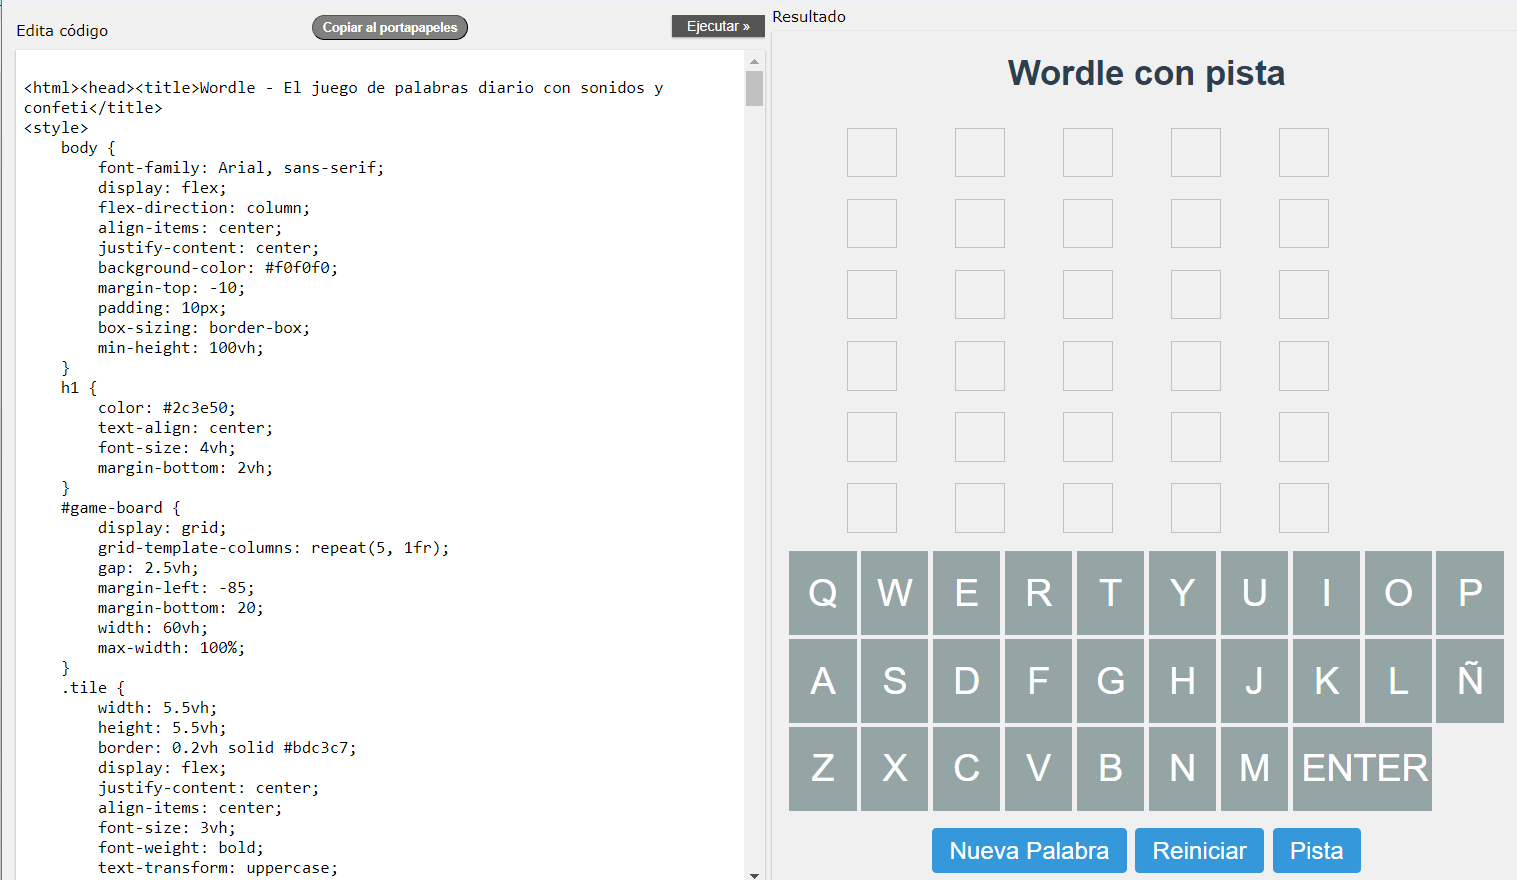This screenshot has height=880, width=1517.
Task: Click the '#game-board {' selector line
Action: click(121, 508)
